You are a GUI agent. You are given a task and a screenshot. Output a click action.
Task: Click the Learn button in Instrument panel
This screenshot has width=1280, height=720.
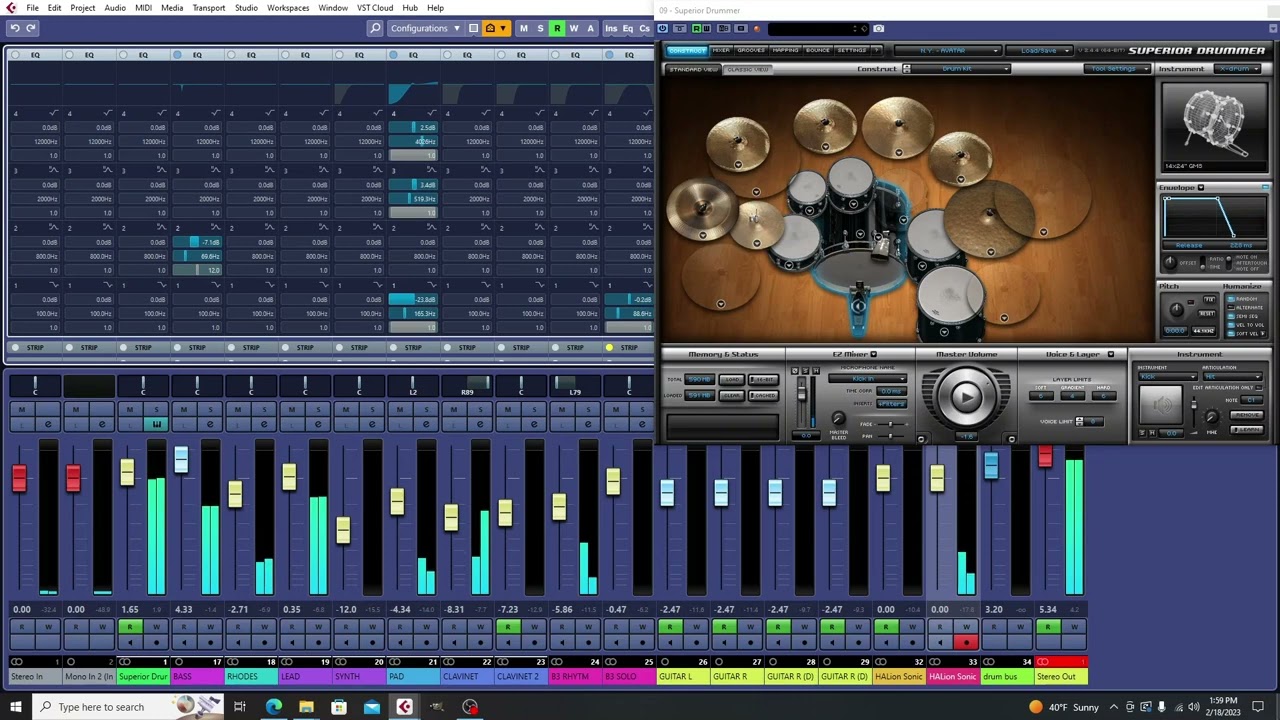point(1246,430)
